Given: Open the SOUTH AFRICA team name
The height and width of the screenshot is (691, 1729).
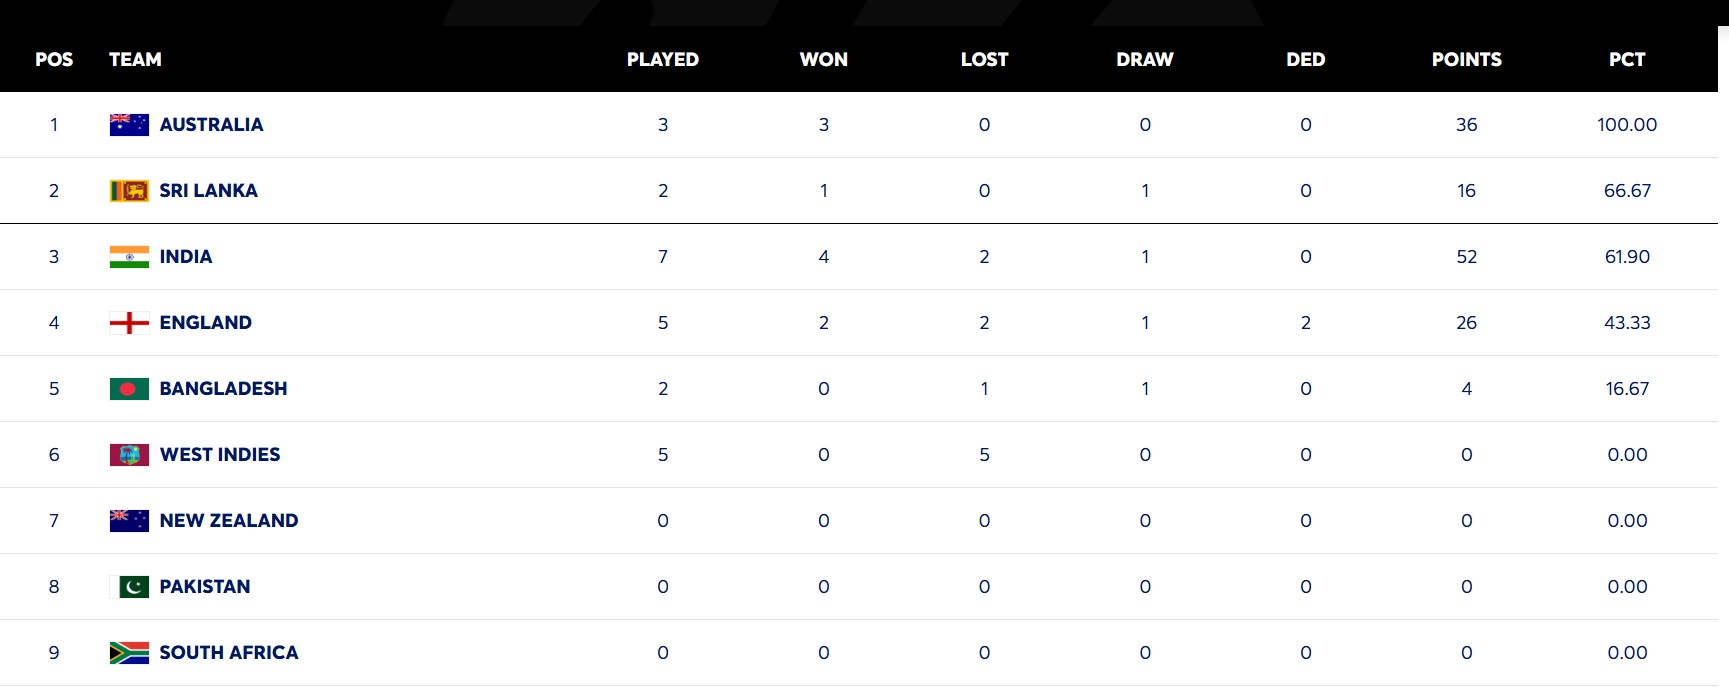Looking at the screenshot, I should point(229,653).
